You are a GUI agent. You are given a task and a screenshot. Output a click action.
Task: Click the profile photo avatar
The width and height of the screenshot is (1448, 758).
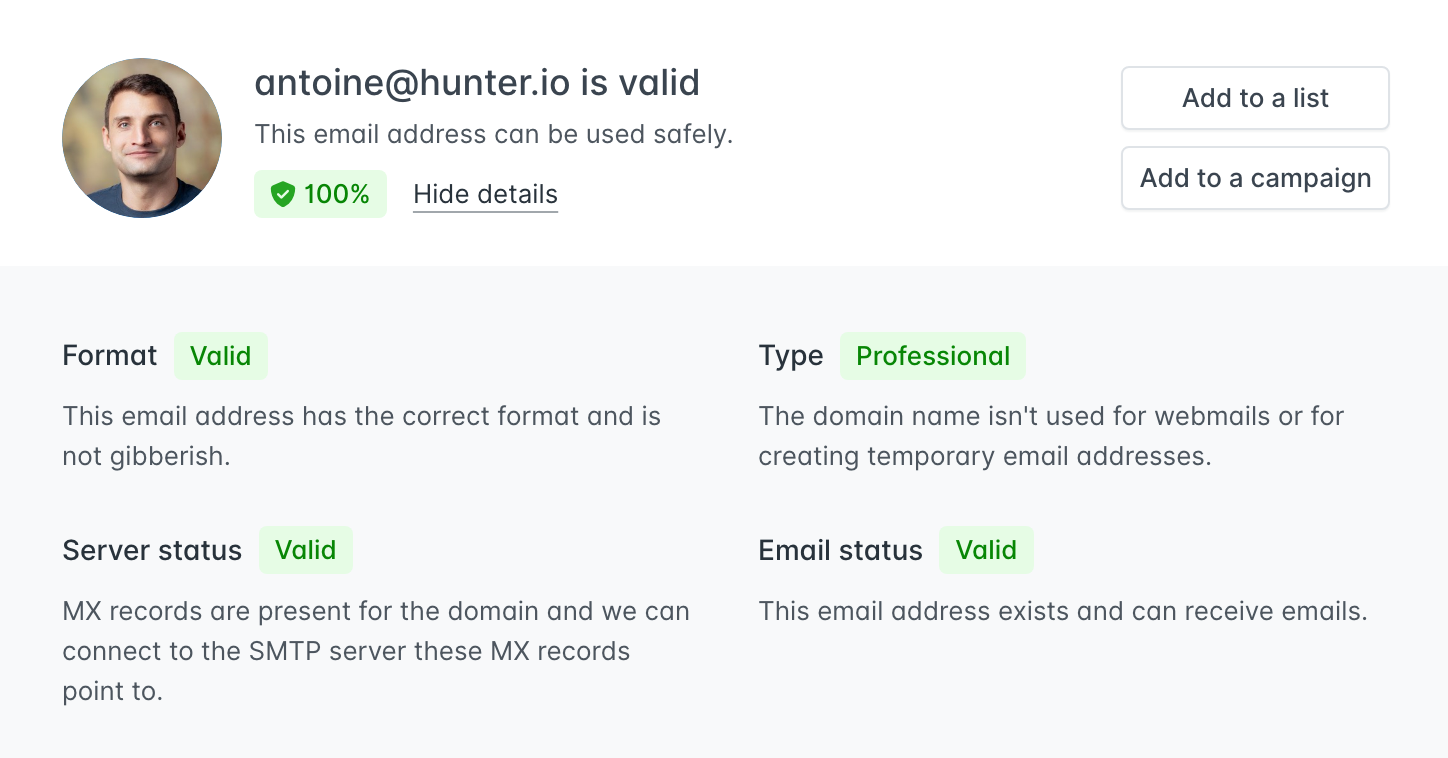pos(142,138)
